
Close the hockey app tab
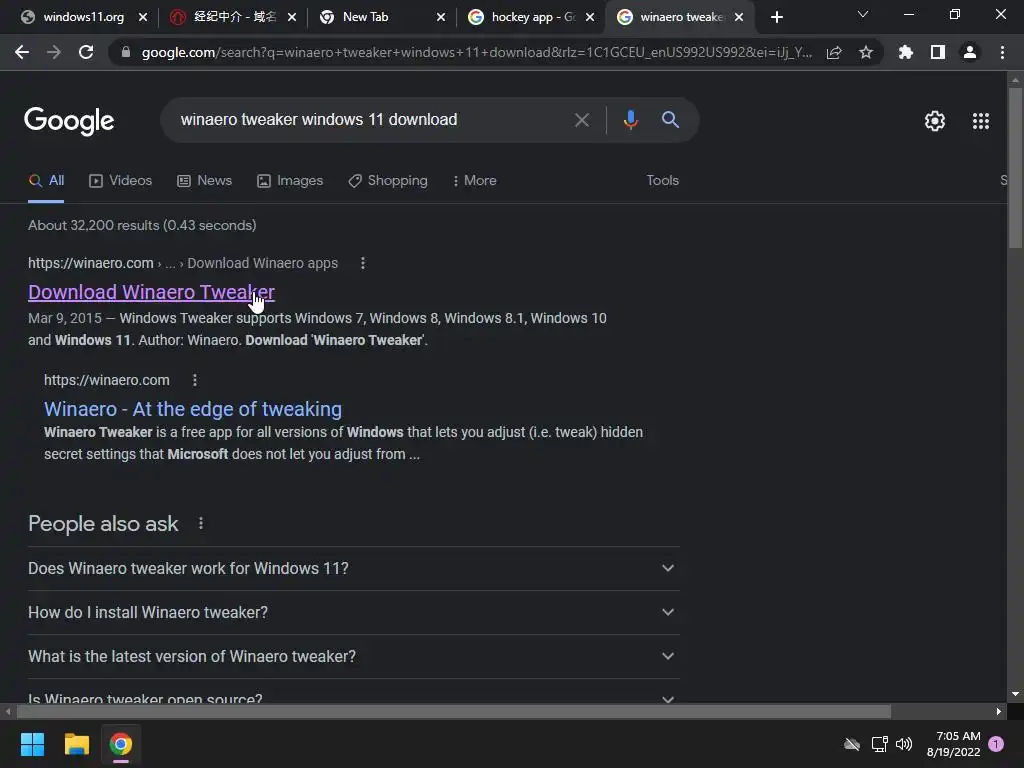[590, 18]
